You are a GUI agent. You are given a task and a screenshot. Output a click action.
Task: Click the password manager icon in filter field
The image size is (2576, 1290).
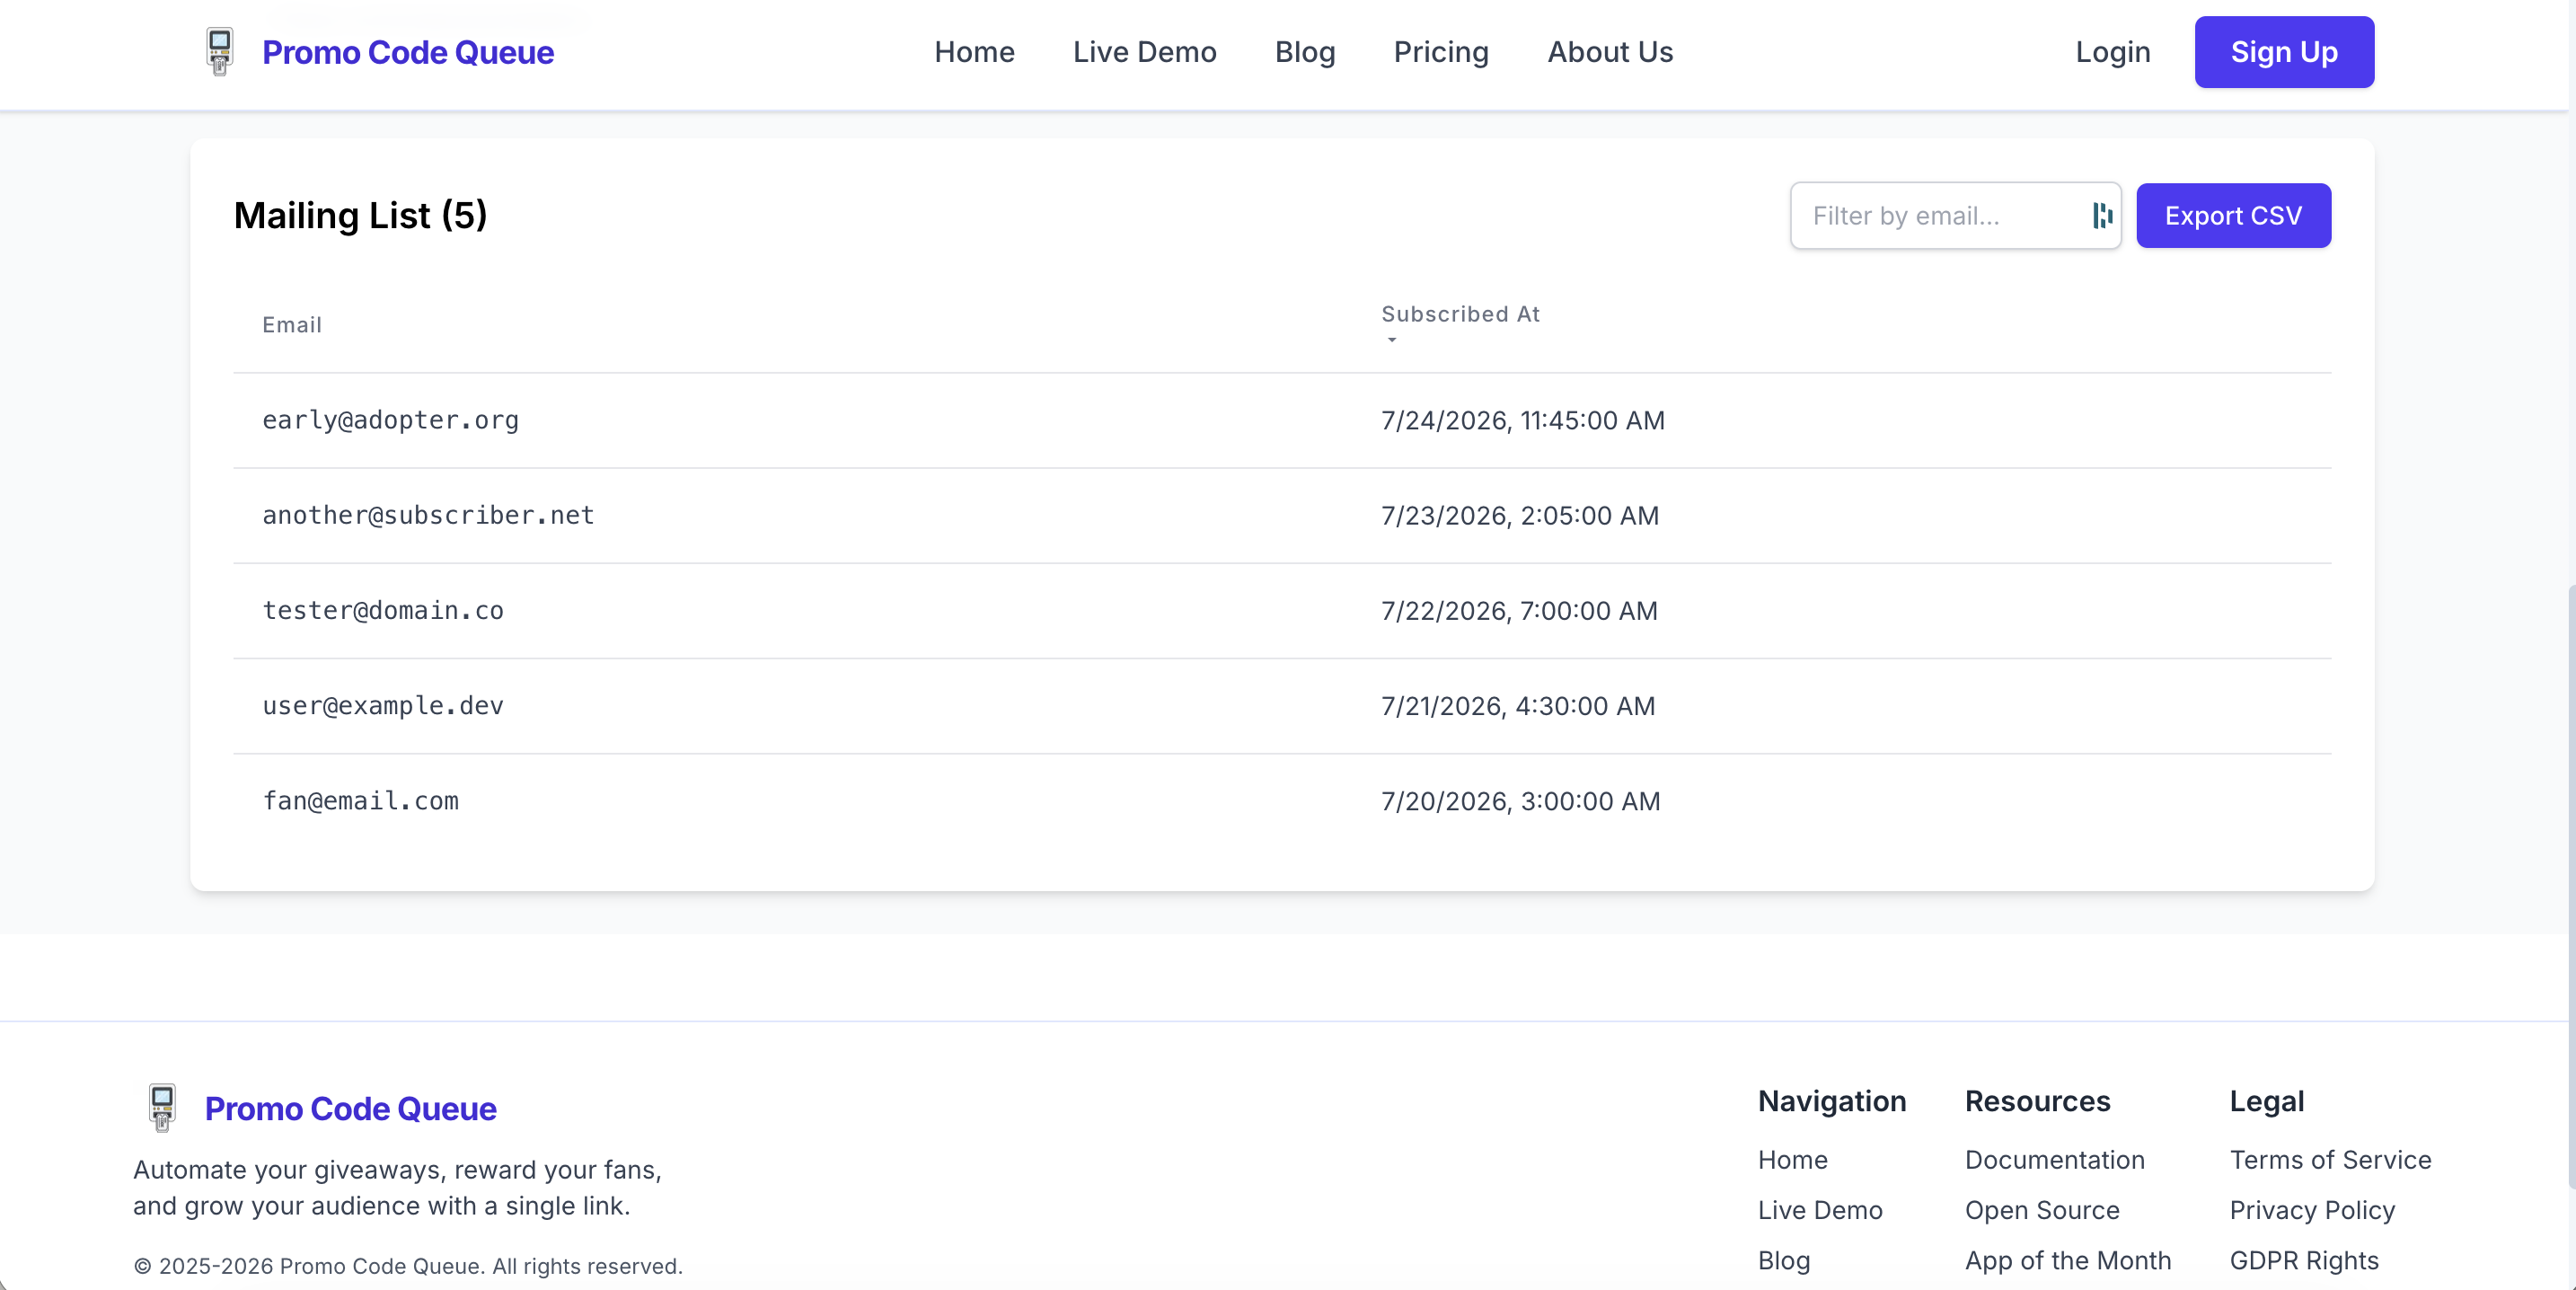pyautogui.click(x=2101, y=216)
